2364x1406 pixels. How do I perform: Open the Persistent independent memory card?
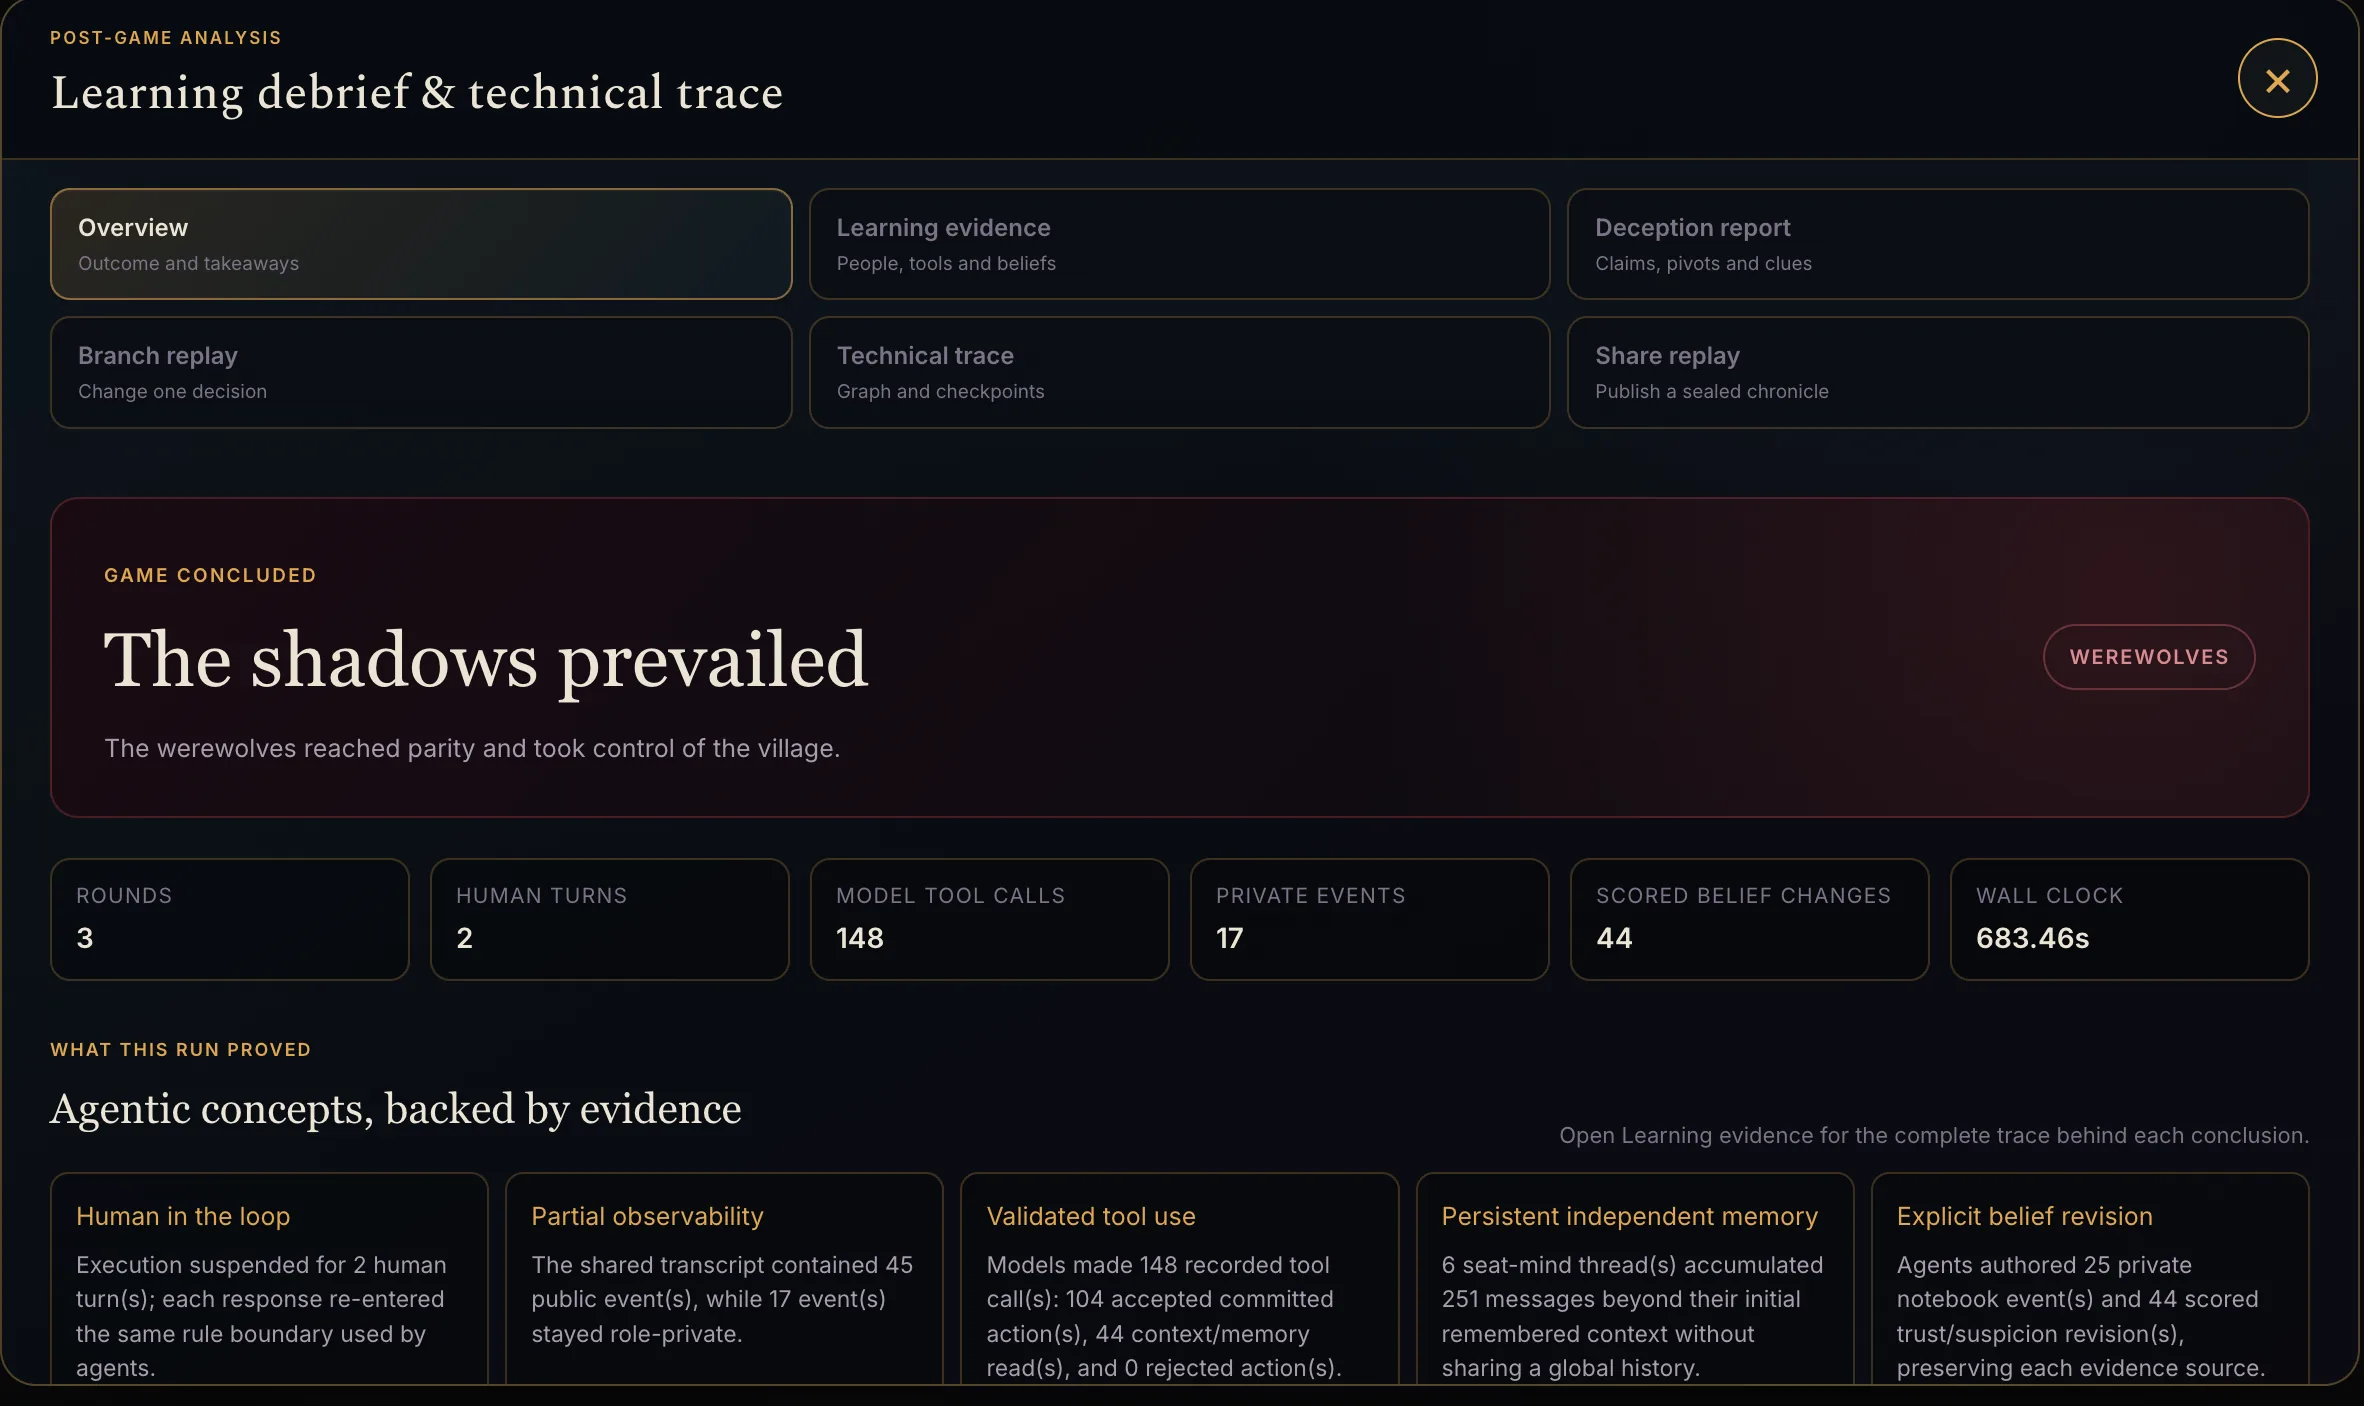coord(1635,1280)
